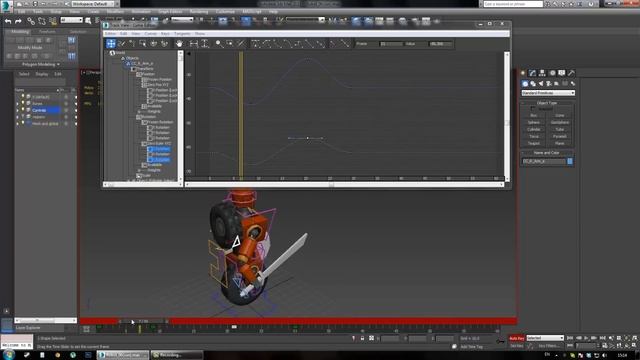Click the Undo arrow in main toolbar
The image size is (640, 360).
pos(8,21)
